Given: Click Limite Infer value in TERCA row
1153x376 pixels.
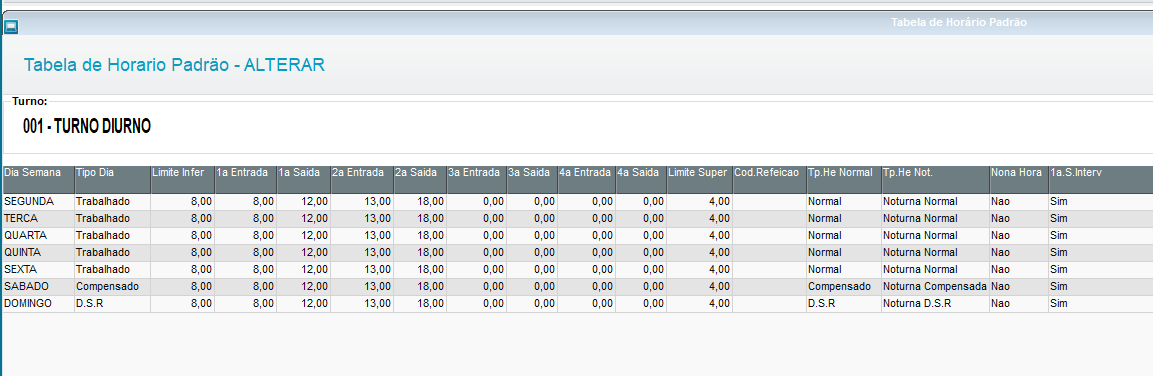Looking at the screenshot, I should 182,218.
